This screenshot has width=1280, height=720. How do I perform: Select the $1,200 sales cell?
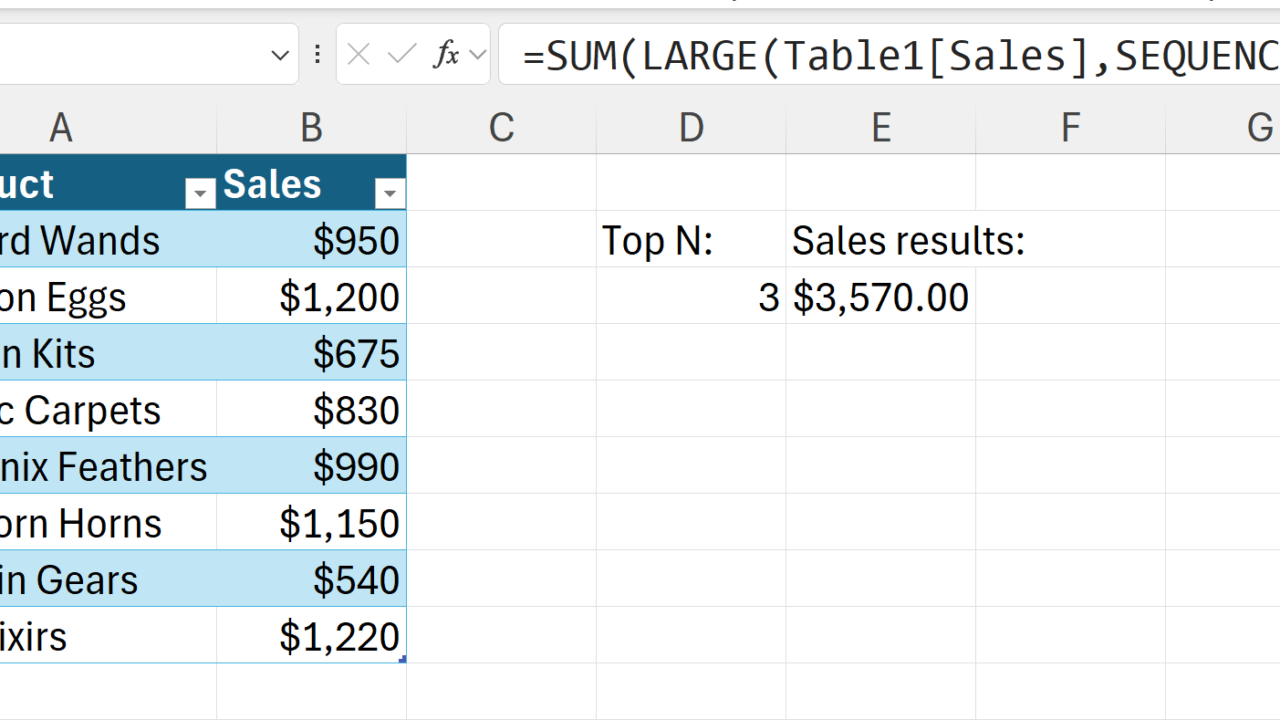pos(312,297)
